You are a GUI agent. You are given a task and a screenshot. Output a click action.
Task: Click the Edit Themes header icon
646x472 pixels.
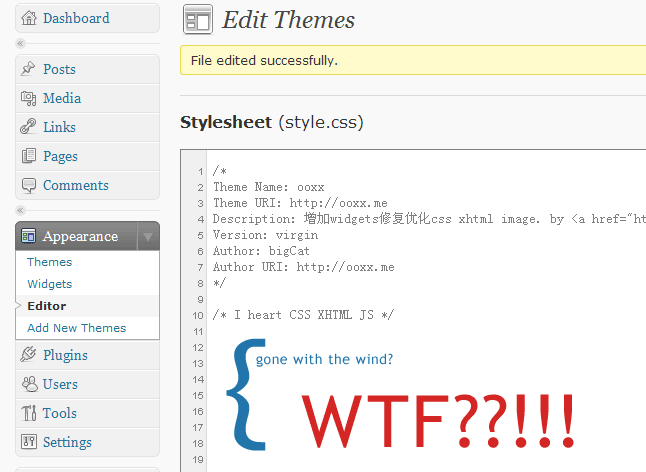point(198,19)
